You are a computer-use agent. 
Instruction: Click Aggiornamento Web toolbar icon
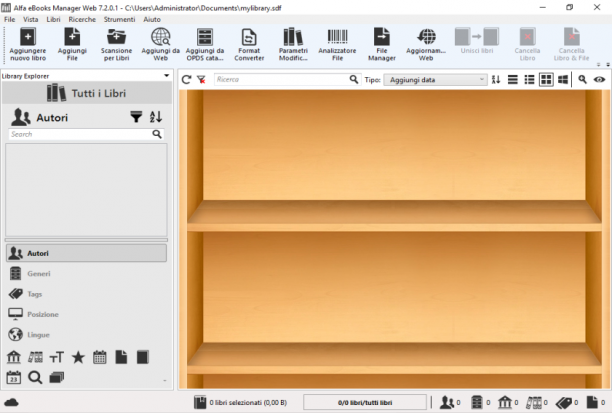coord(426,44)
